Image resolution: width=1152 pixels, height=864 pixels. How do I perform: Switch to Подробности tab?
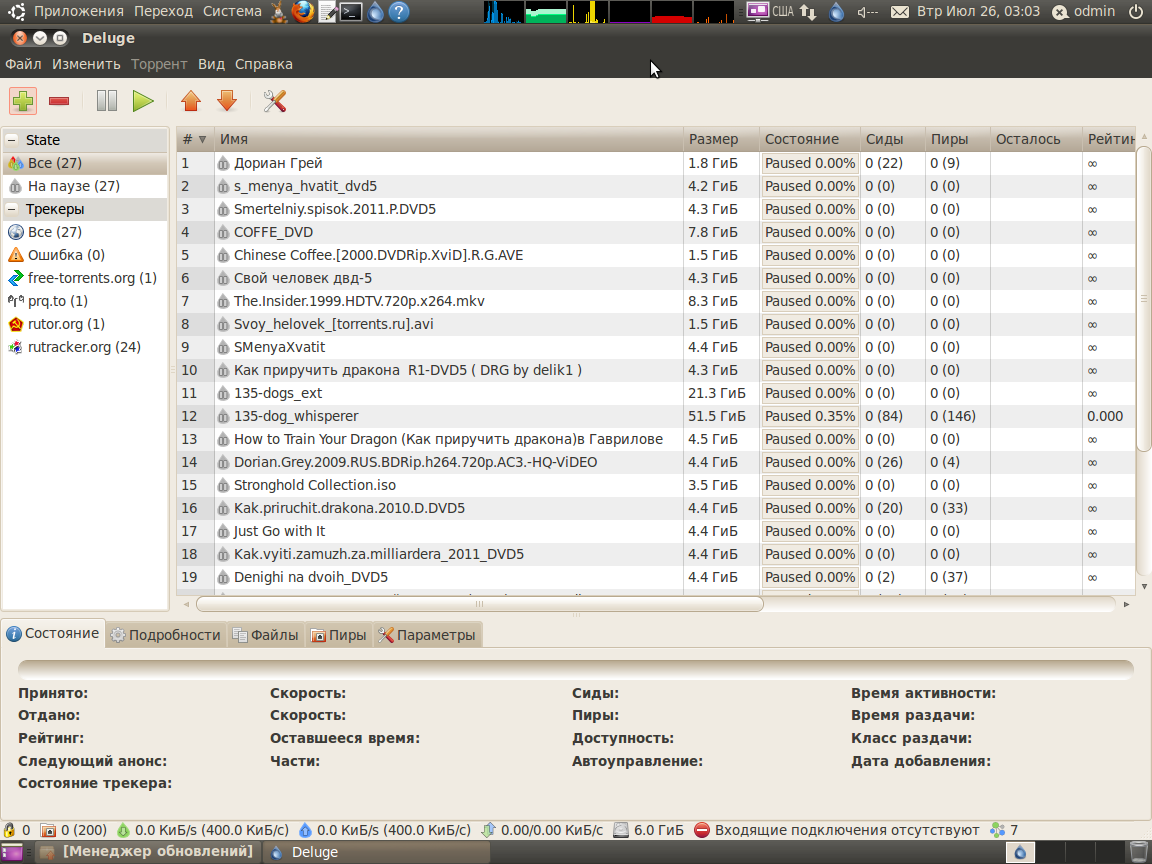(166, 635)
